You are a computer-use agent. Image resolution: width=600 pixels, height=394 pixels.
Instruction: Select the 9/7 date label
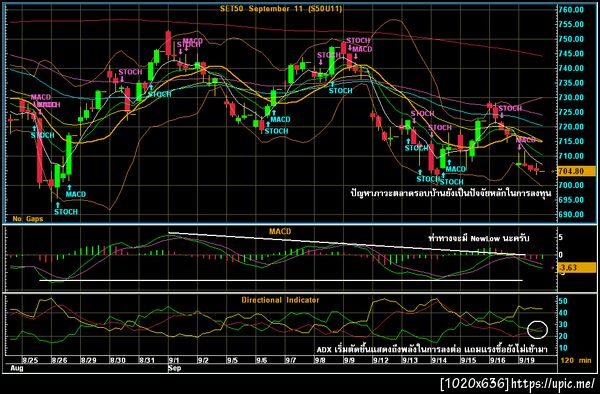click(291, 360)
